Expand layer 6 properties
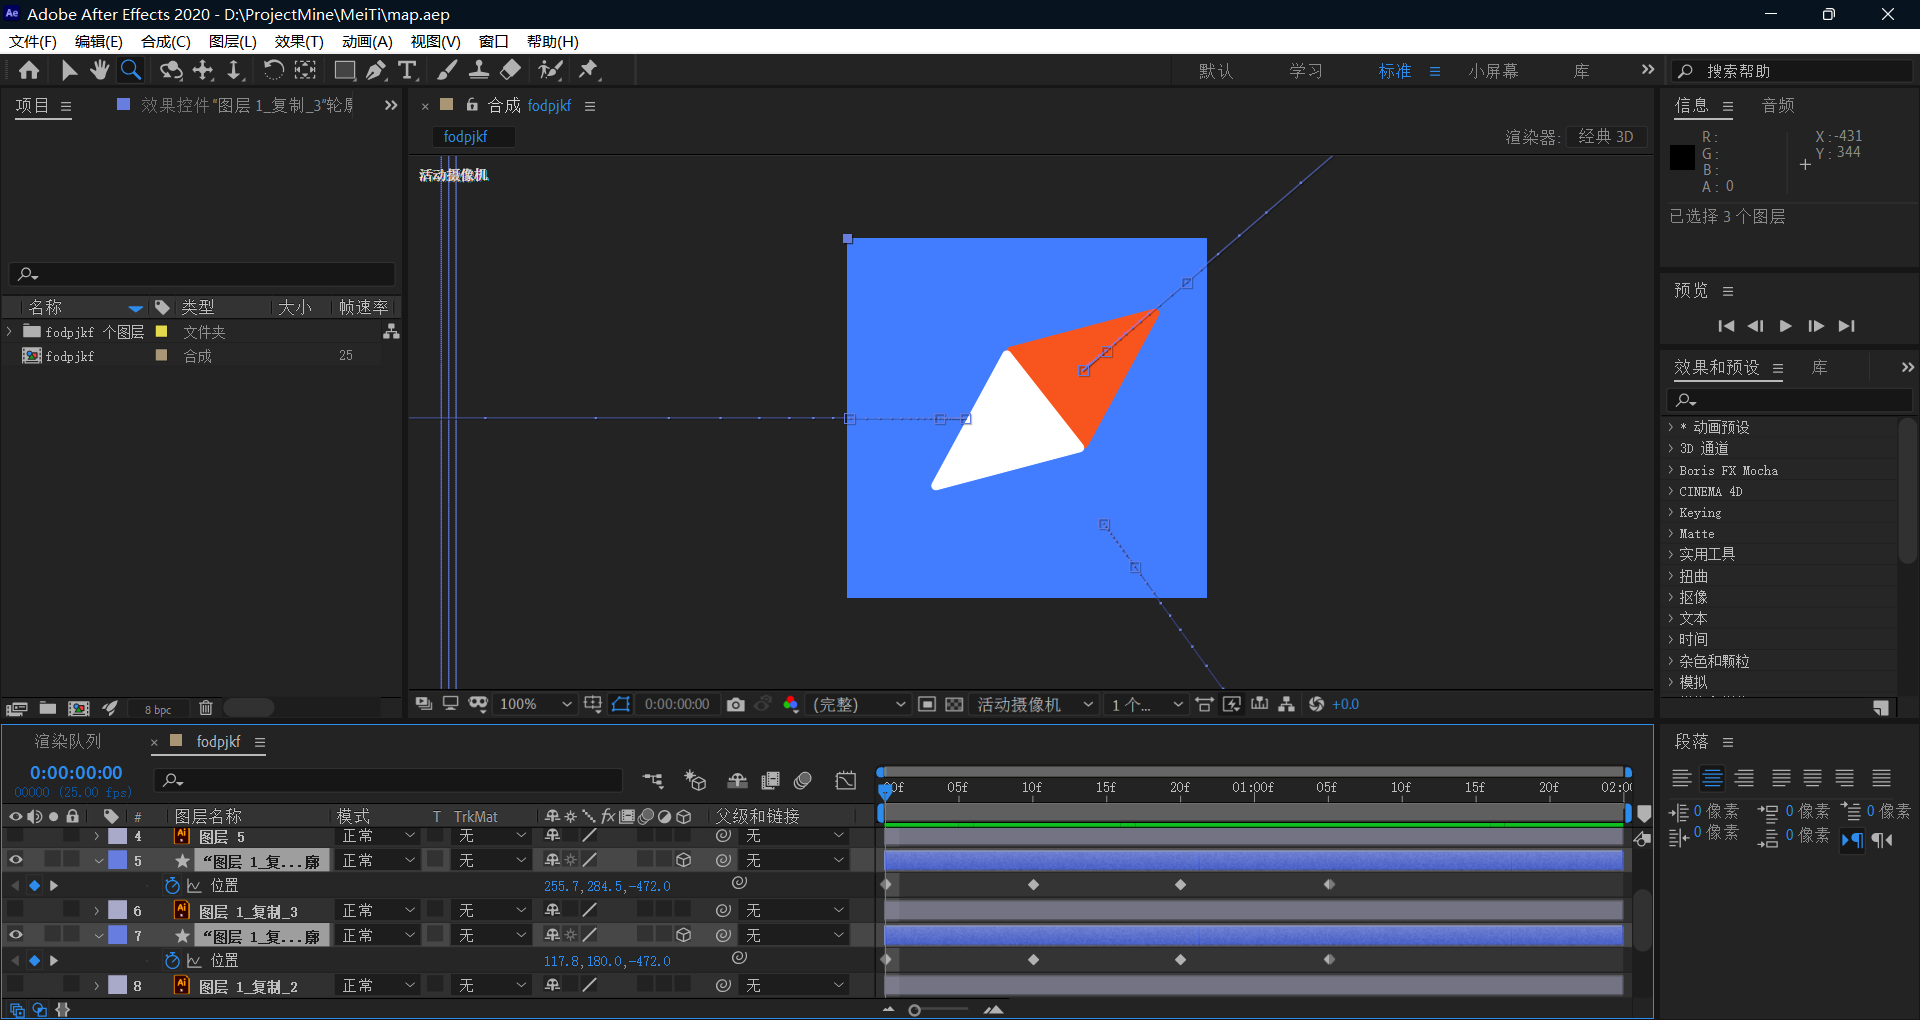Screen dimensions: 1920x1020 (x=97, y=911)
